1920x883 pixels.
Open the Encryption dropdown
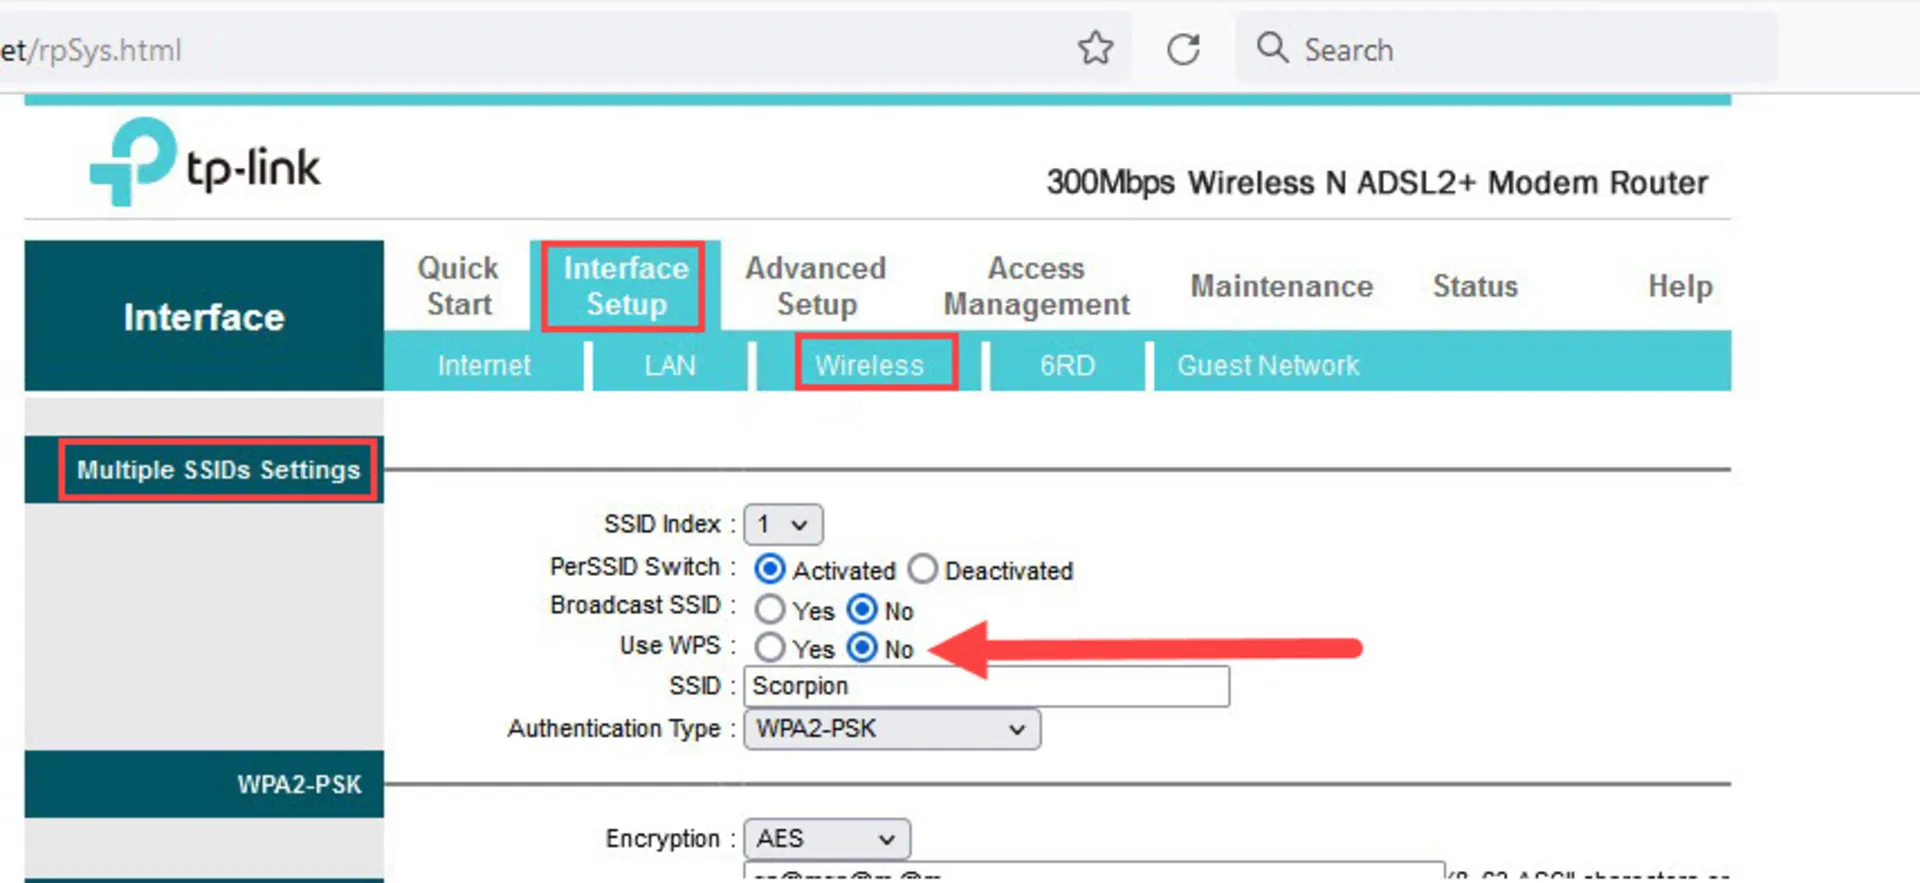826,839
